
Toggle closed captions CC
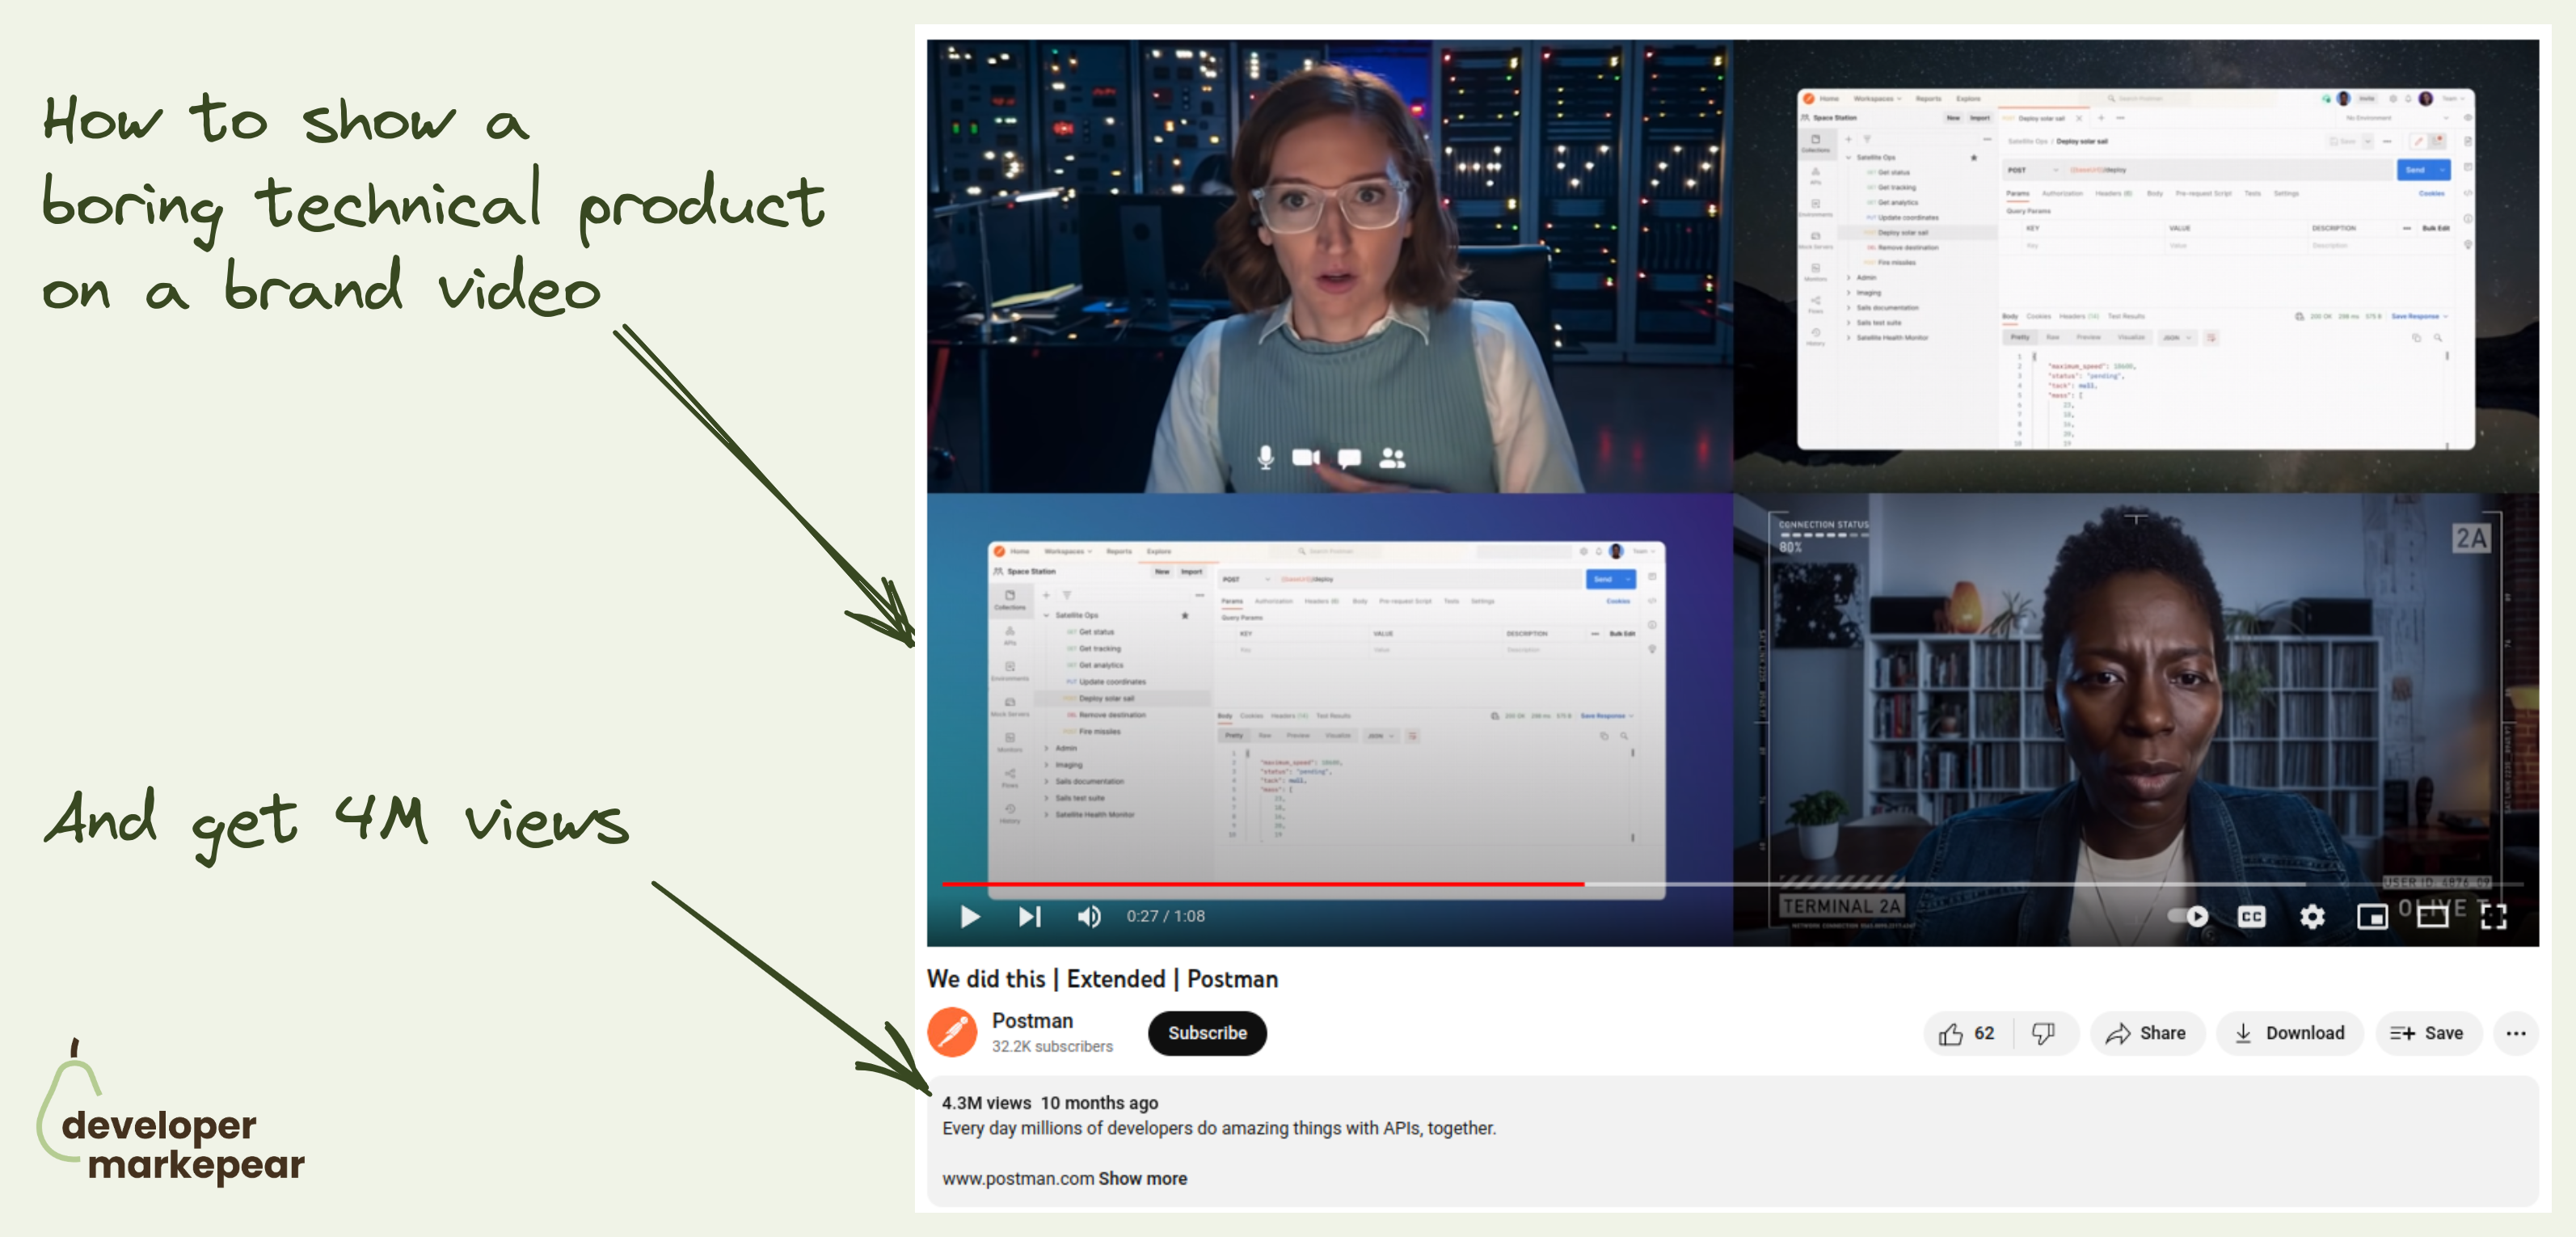2251,916
